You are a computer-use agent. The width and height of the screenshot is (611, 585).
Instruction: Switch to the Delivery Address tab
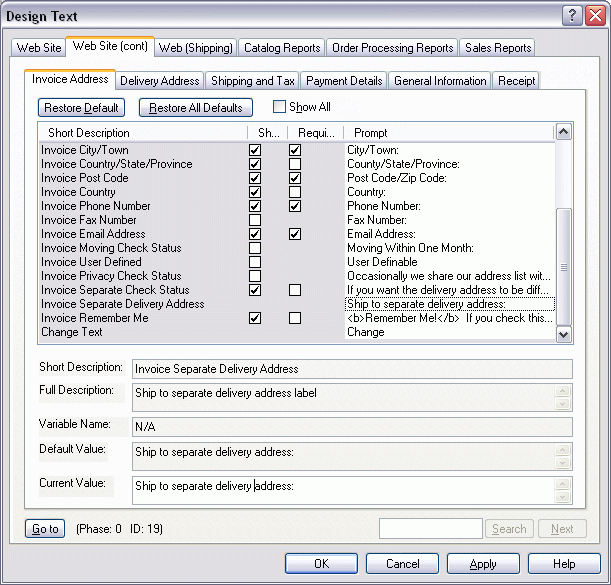(x=160, y=81)
